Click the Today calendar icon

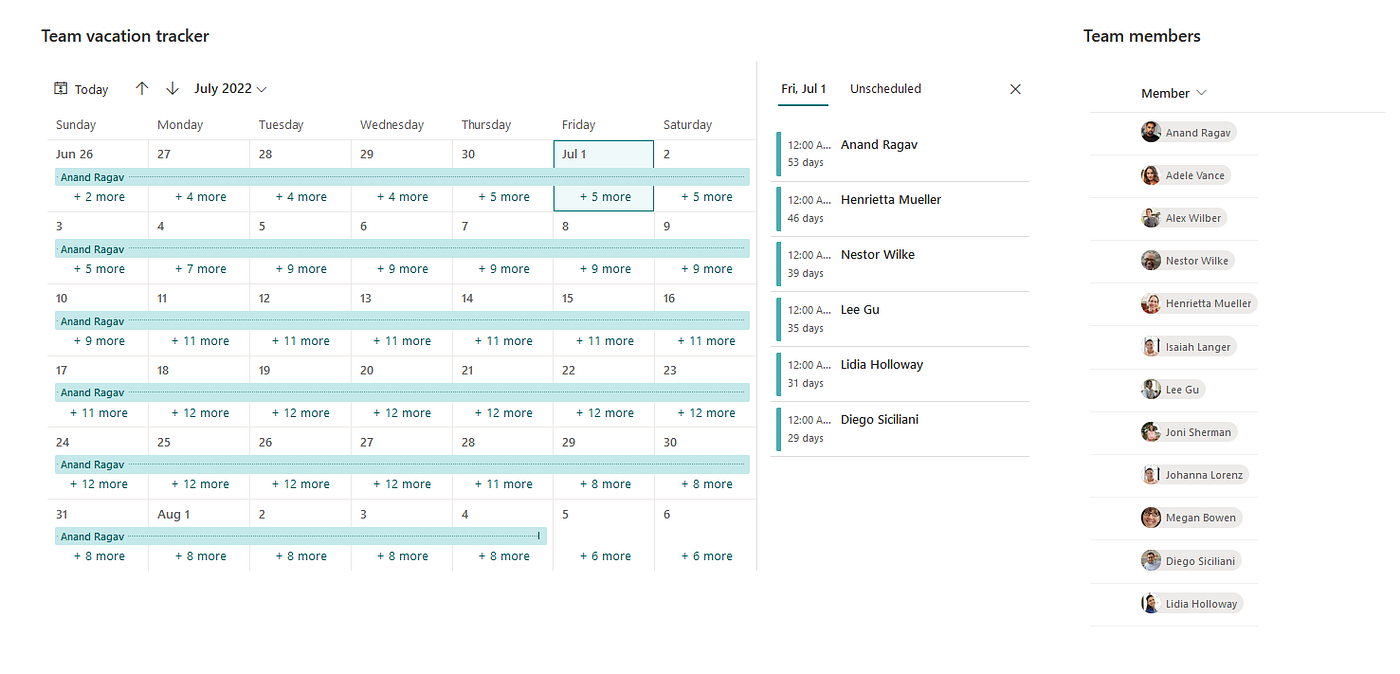click(61, 89)
